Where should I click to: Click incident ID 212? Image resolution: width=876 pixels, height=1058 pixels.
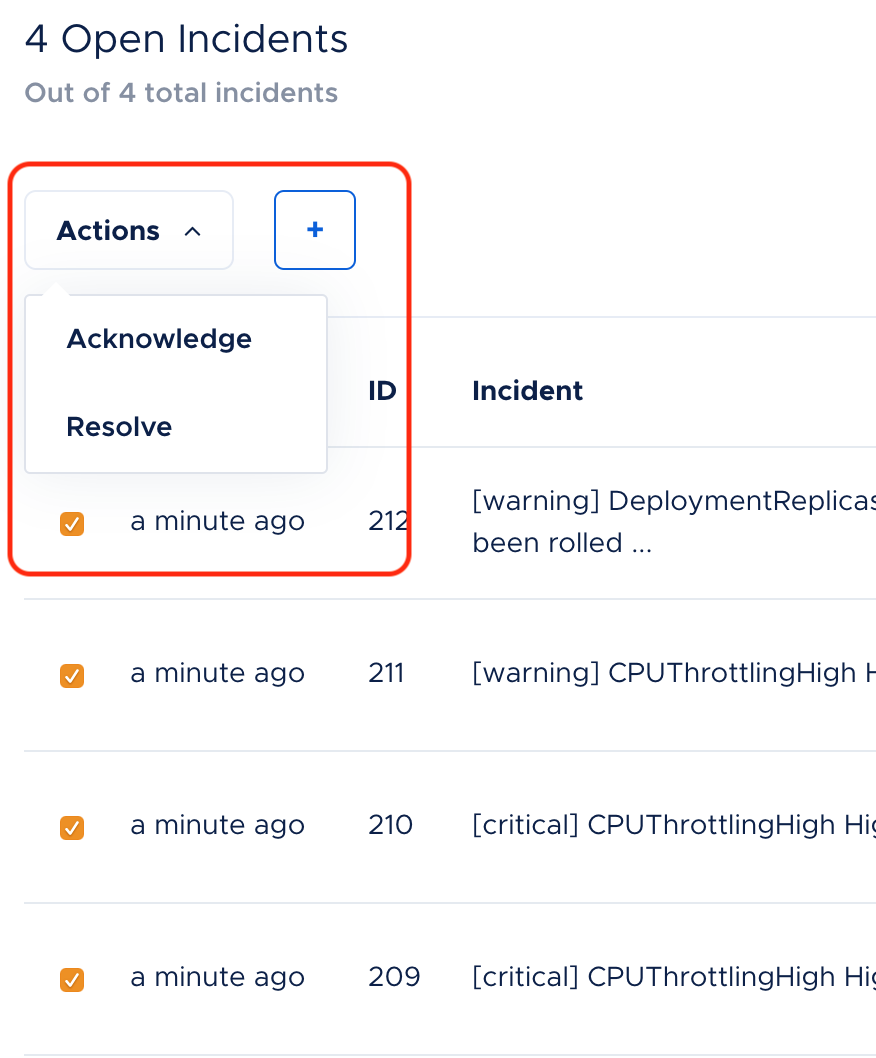click(389, 521)
